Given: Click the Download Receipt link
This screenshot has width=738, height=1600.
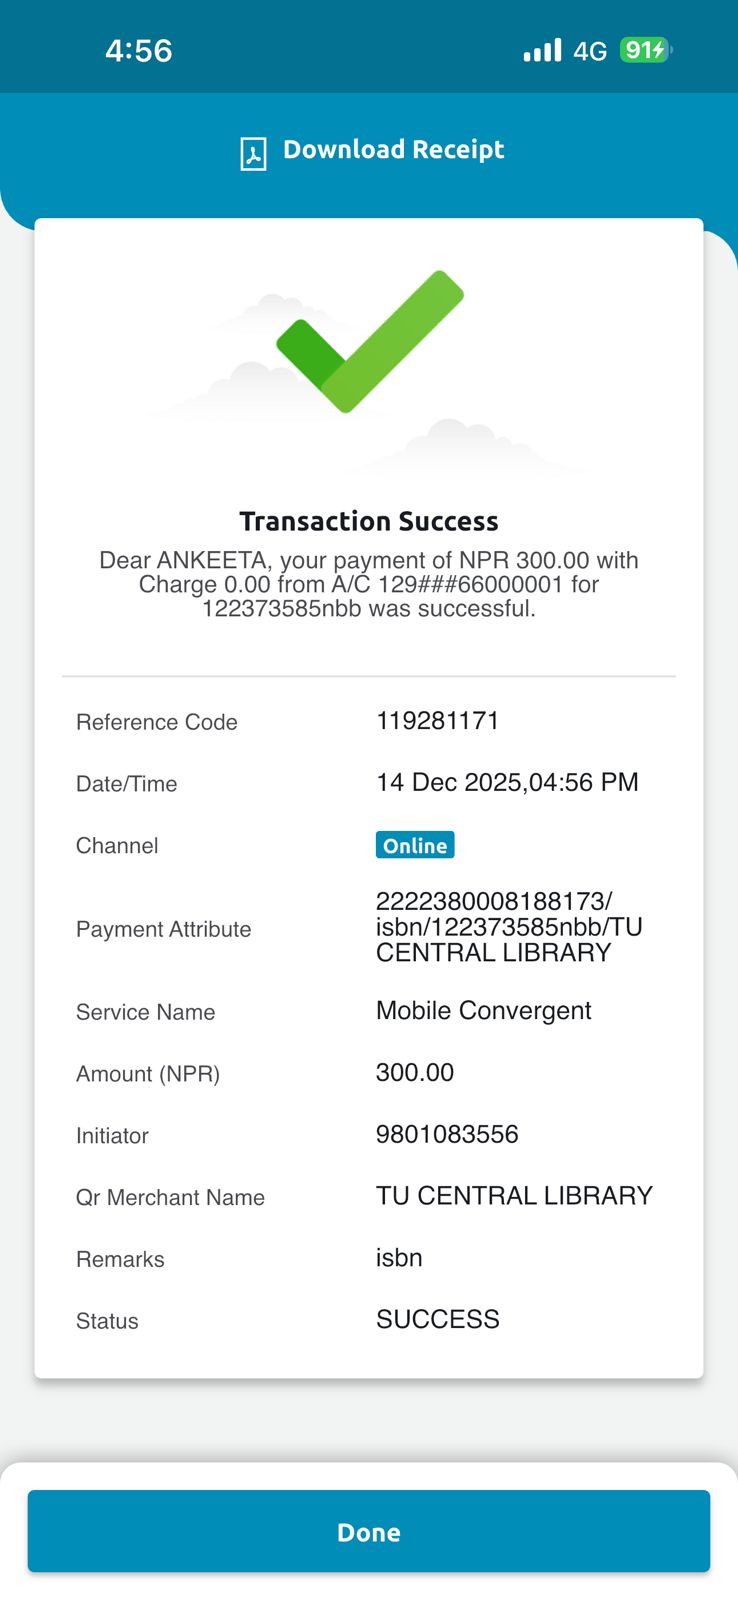Looking at the screenshot, I should pyautogui.click(x=393, y=150).
